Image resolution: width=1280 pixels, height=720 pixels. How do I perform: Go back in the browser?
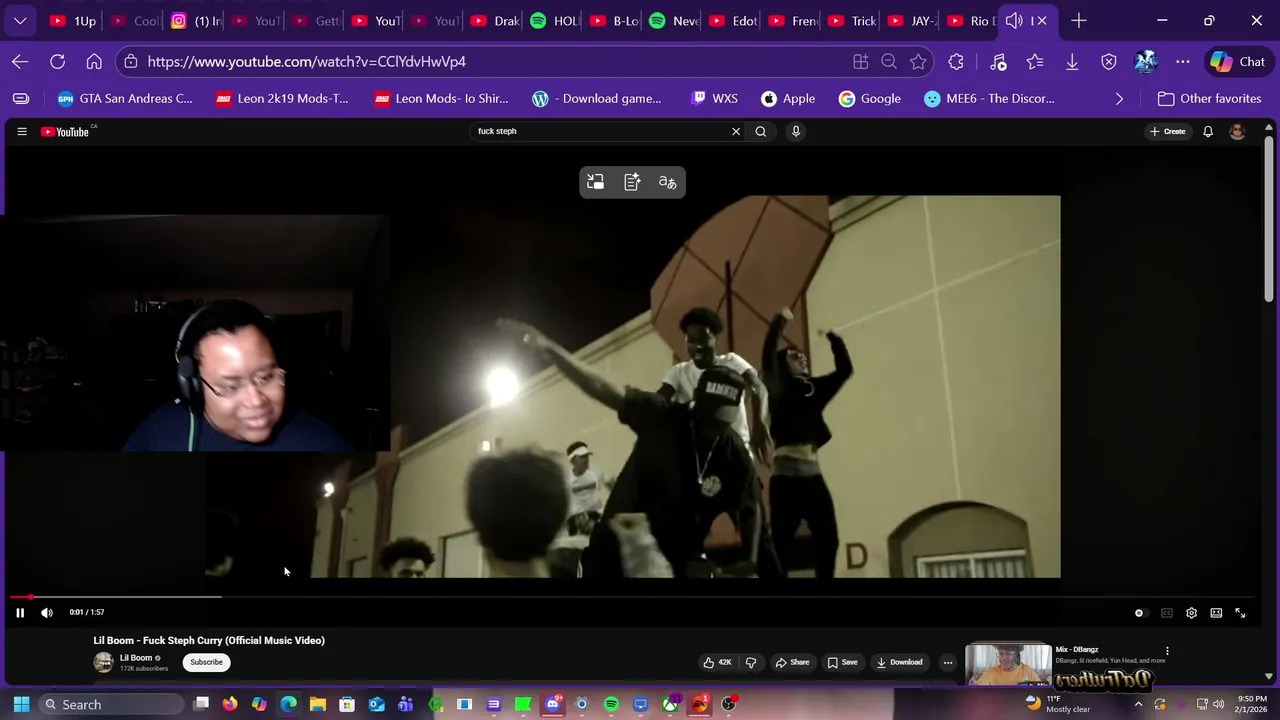click(x=20, y=62)
